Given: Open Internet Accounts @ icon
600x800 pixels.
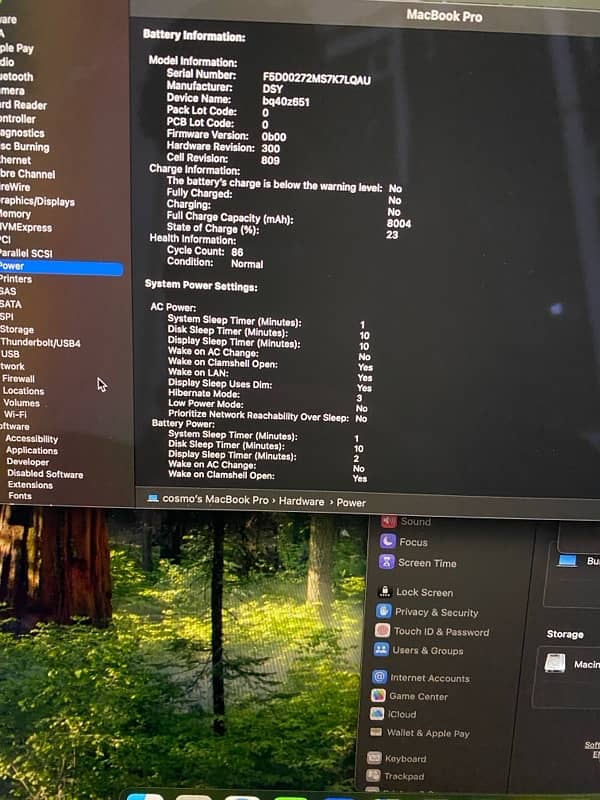Looking at the screenshot, I should [379, 677].
